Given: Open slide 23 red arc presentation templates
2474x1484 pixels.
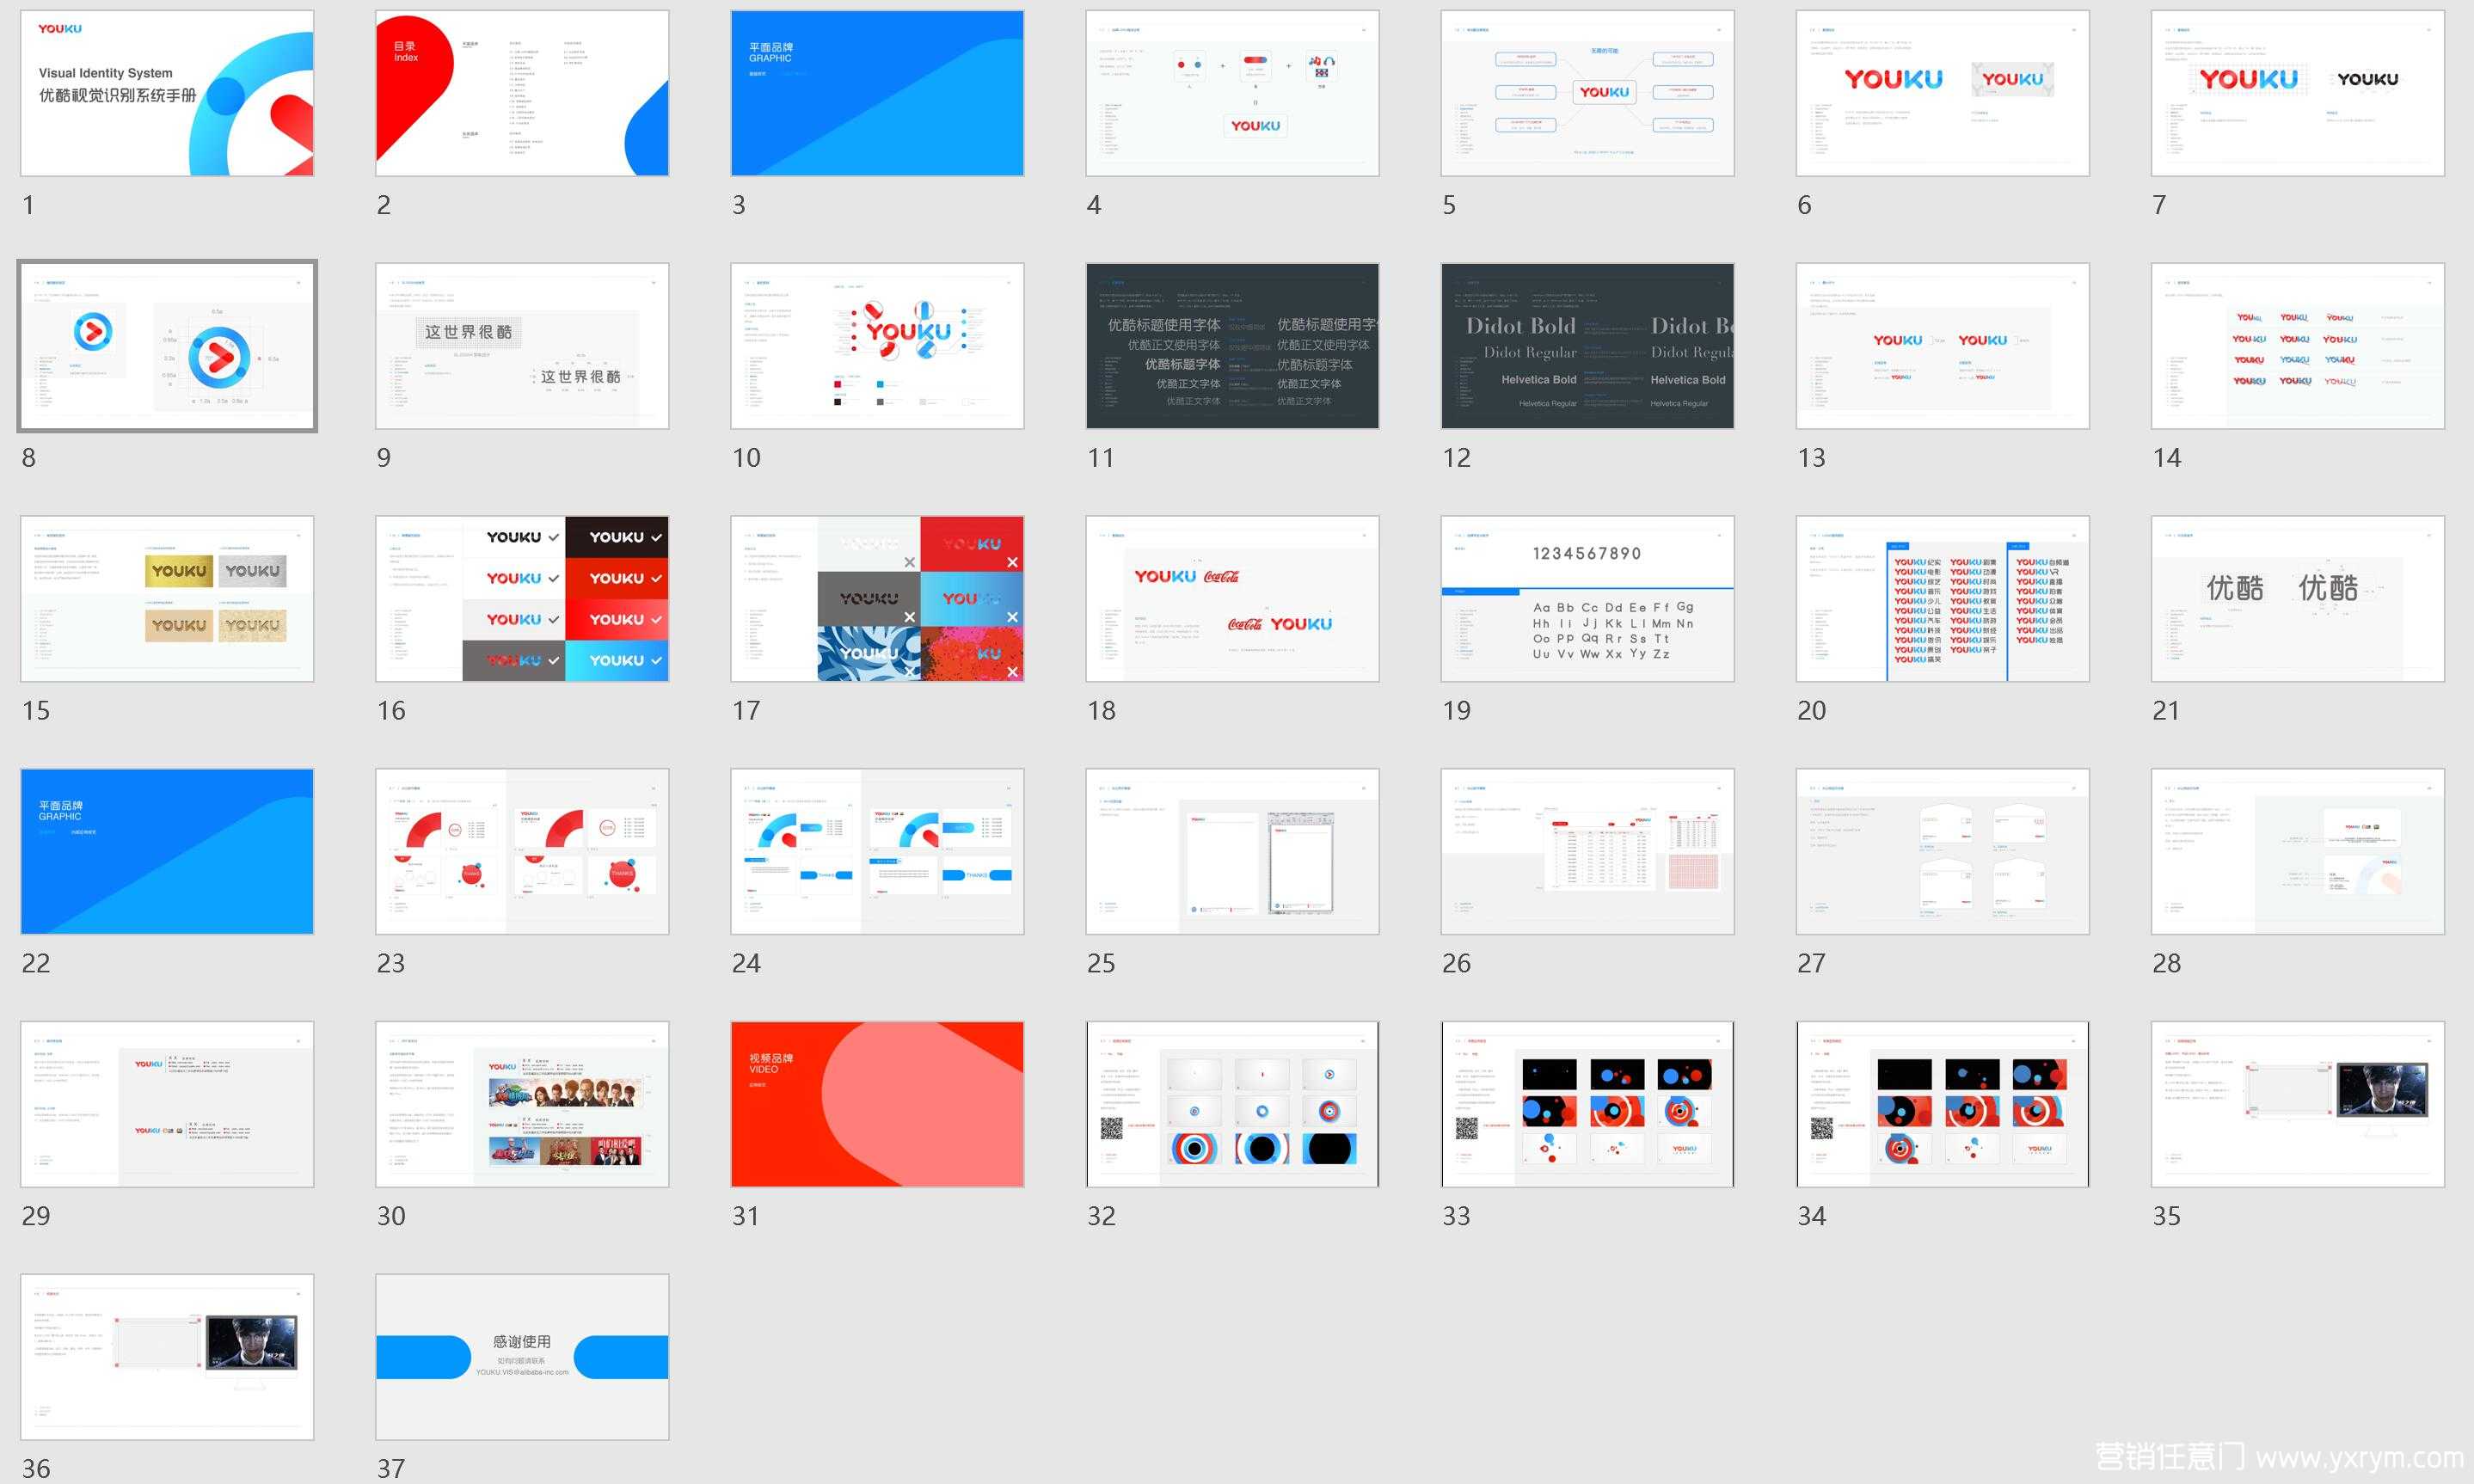Looking at the screenshot, I should 522,852.
